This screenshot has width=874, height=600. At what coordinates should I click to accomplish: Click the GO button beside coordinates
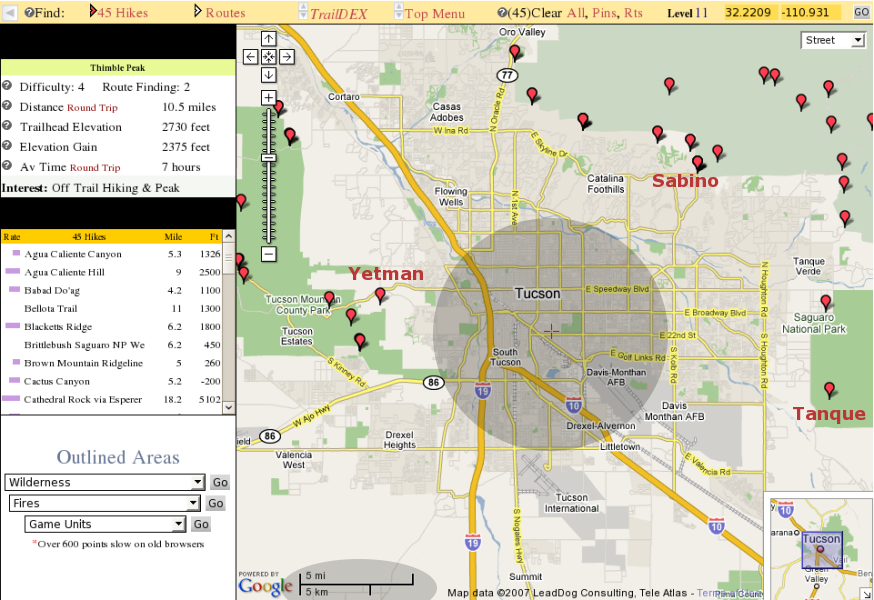coord(862,12)
